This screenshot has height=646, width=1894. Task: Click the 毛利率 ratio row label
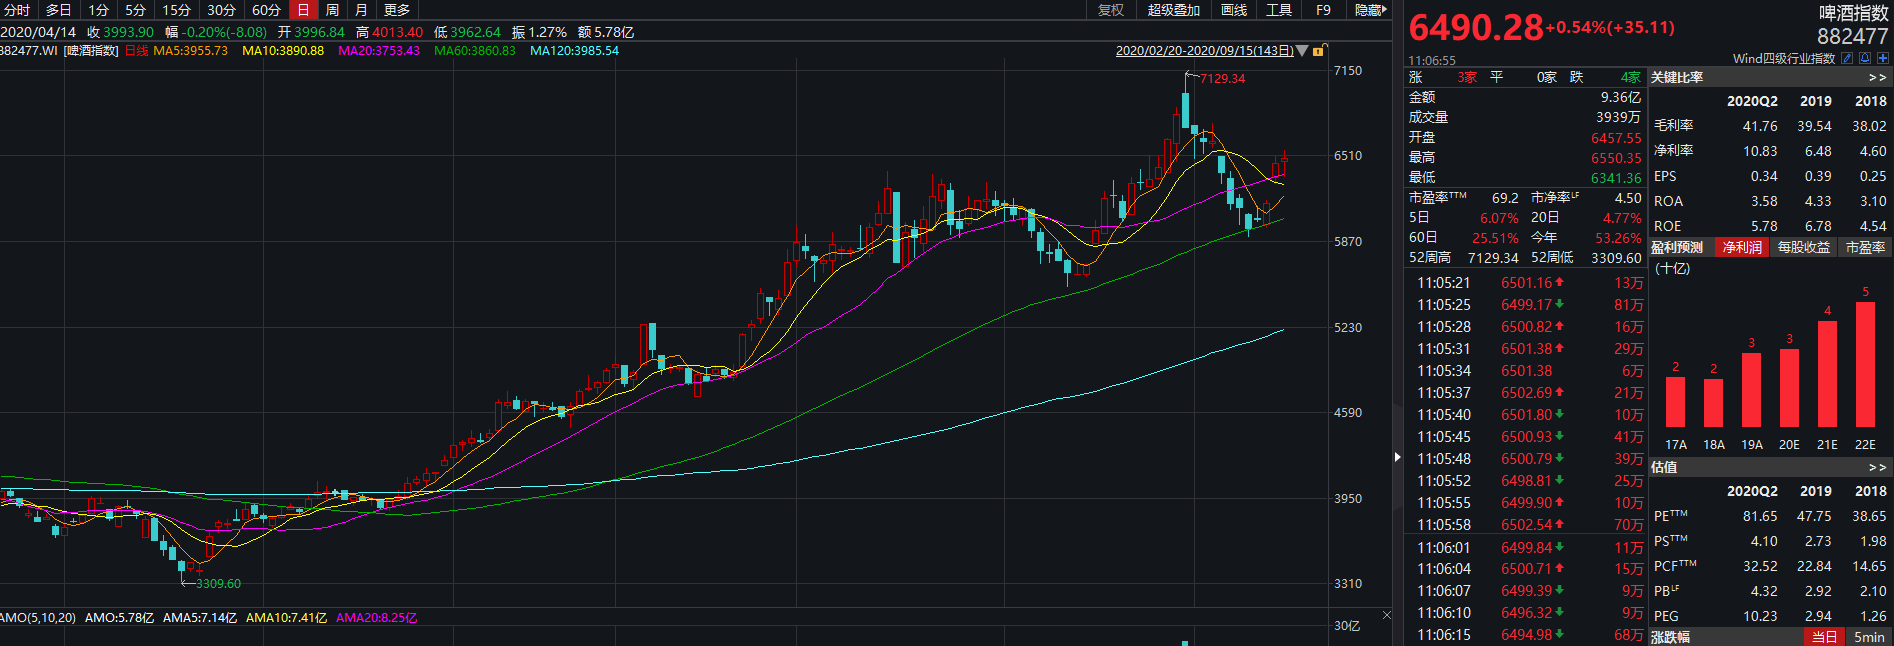coord(1673,125)
